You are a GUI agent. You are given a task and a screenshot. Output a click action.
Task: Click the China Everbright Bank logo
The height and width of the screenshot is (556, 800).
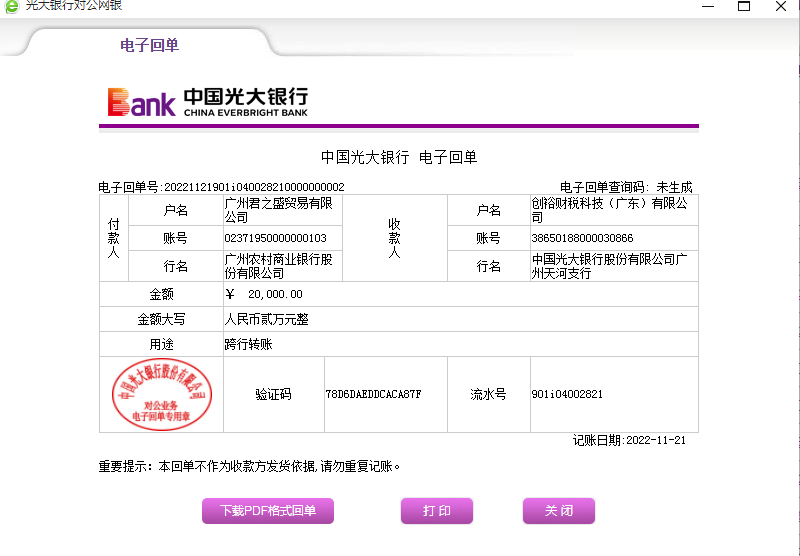[208, 102]
